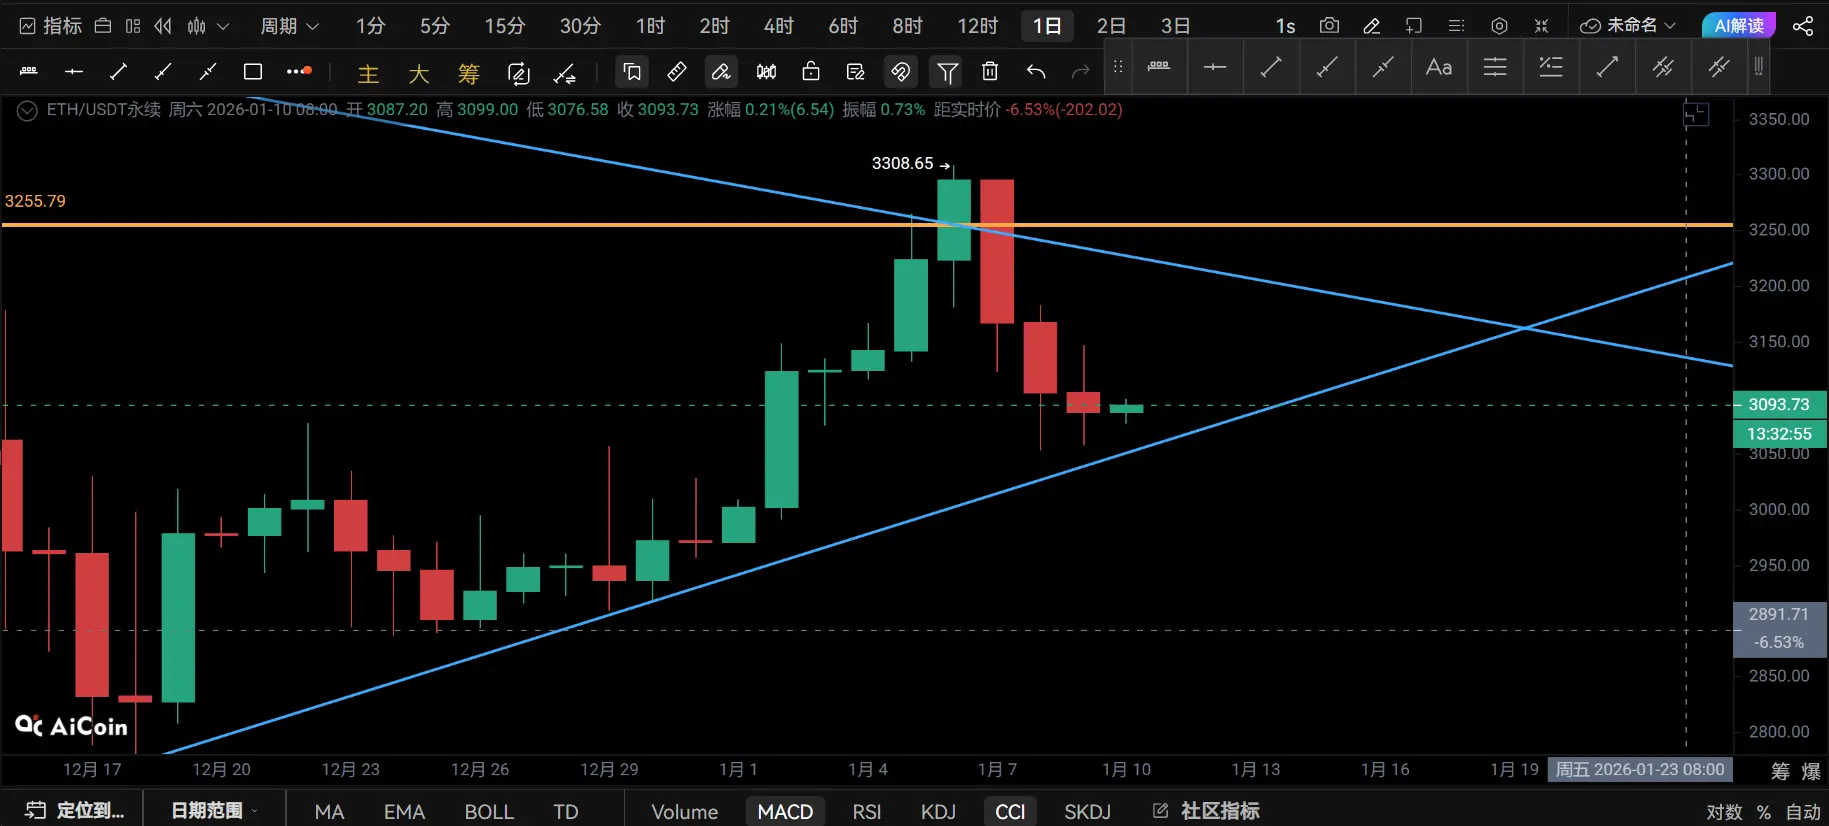Click the dotted drag handle of floating toolbar
Image resolution: width=1829 pixels, height=826 pixels.
[1118, 67]
